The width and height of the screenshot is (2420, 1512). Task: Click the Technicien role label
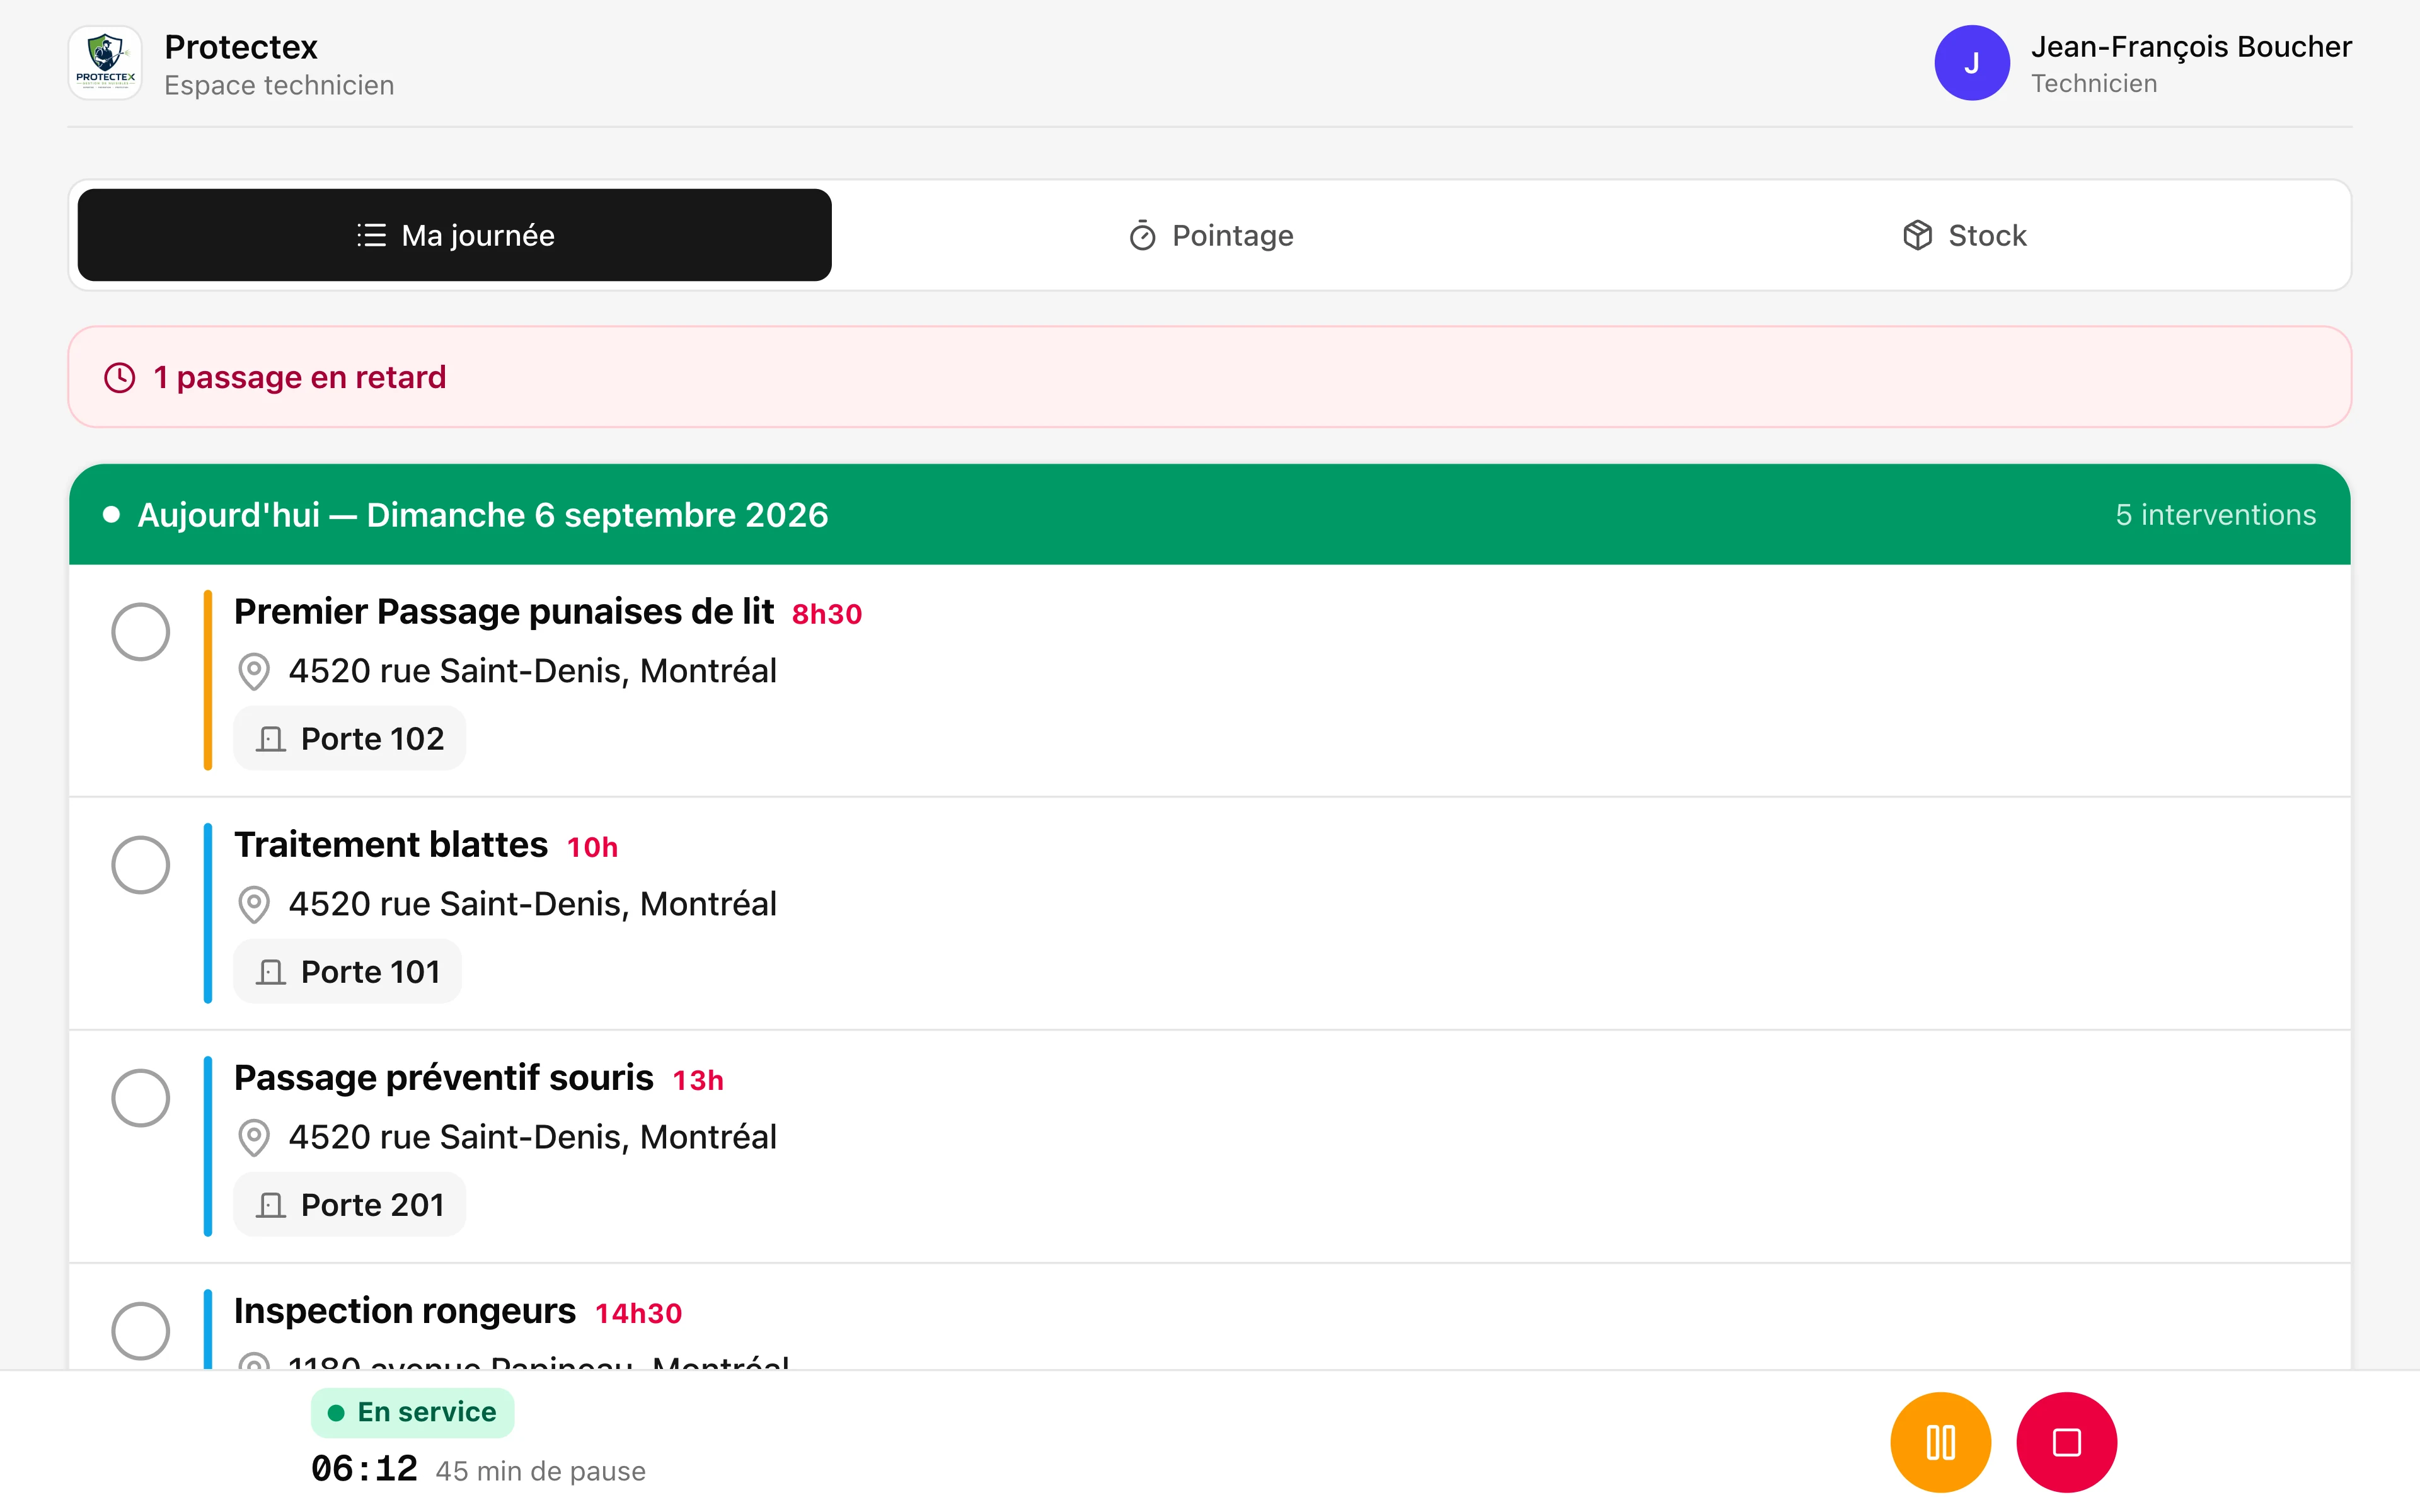pos(2094,84)
